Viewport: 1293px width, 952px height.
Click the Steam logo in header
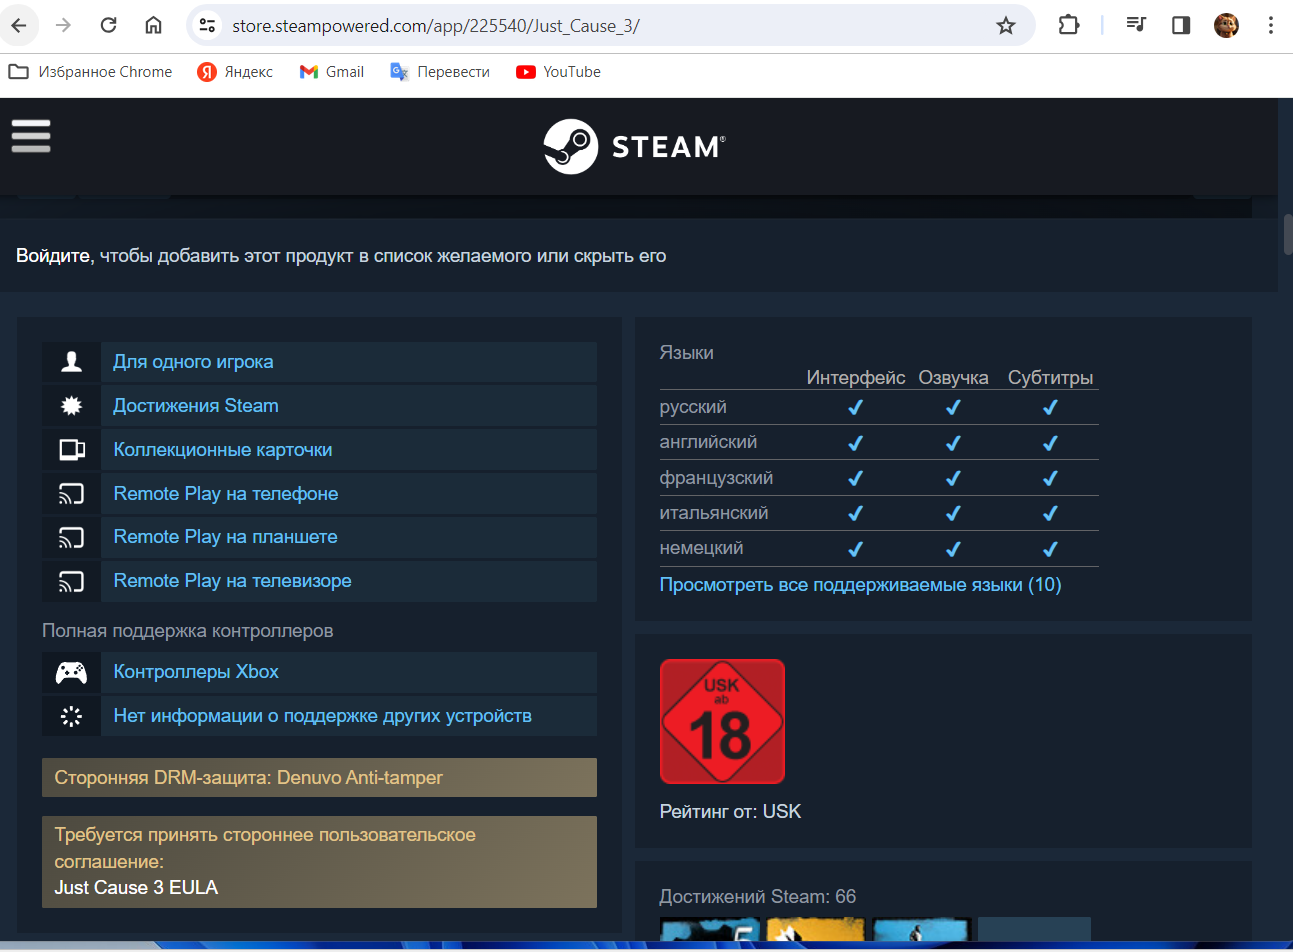click(x=634, y=147)
